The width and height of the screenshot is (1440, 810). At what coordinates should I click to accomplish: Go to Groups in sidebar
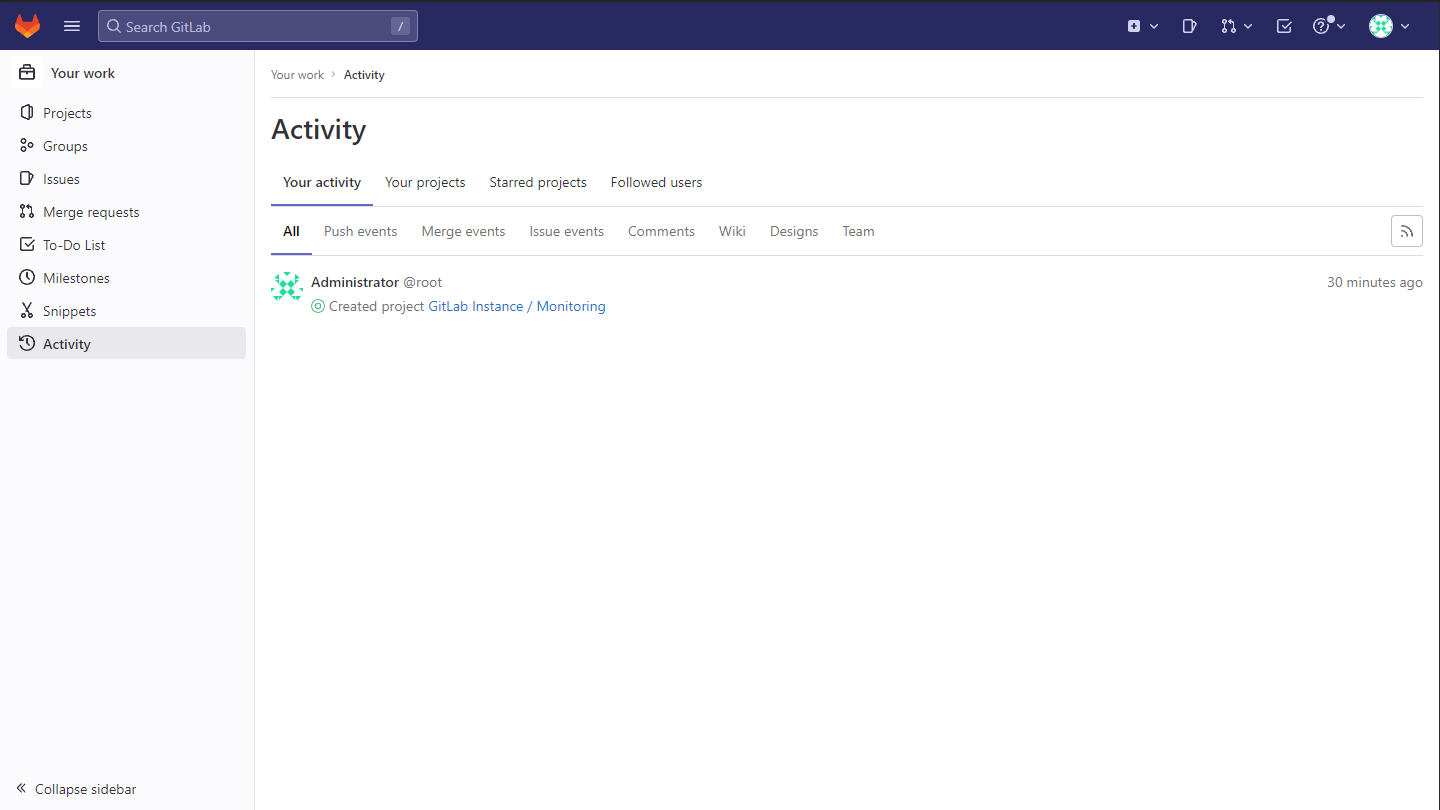click(x=126, y=146)
